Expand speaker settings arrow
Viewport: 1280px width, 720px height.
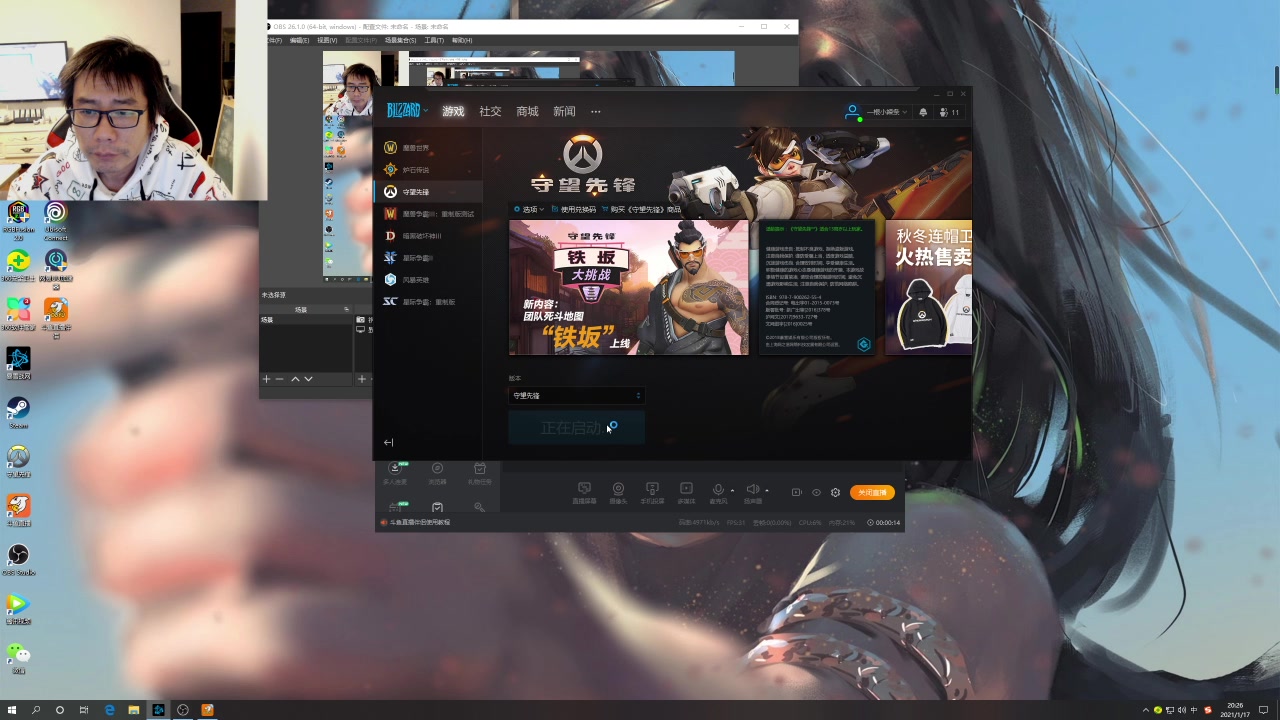[x=767, y=491]
